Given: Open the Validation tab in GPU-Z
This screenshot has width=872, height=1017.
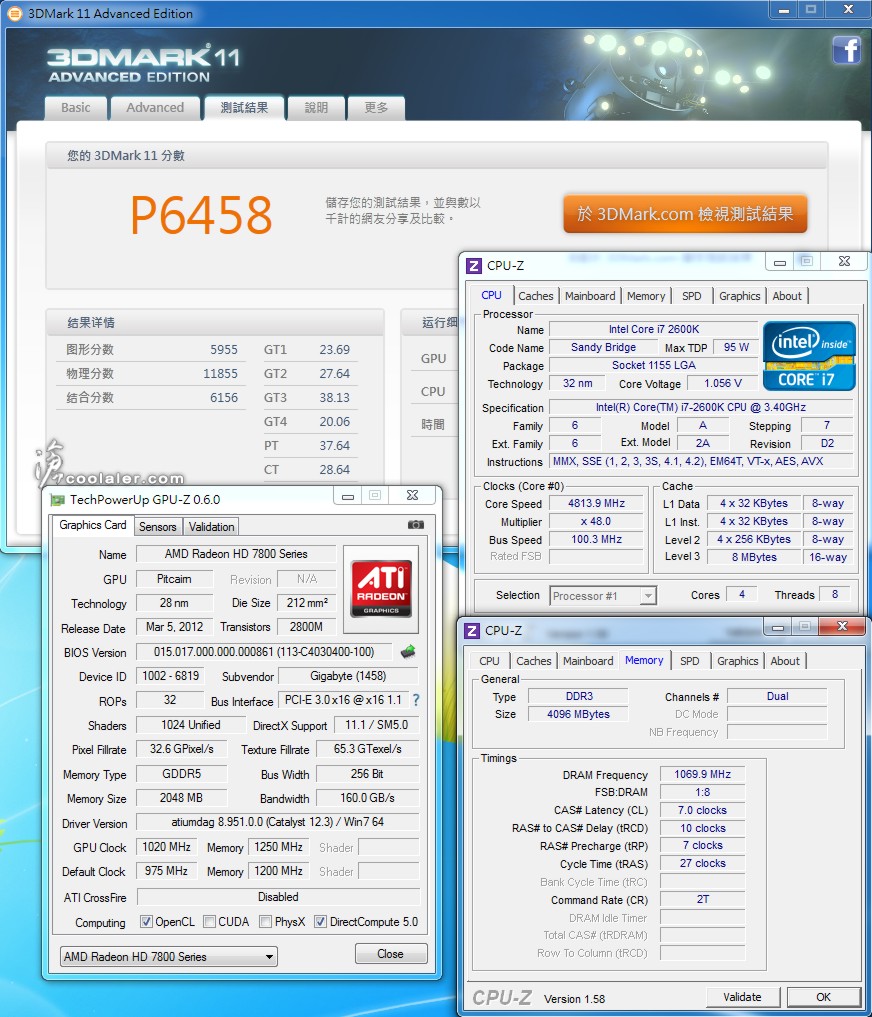Looking at the screenshot, I should (x=212, y=527).
